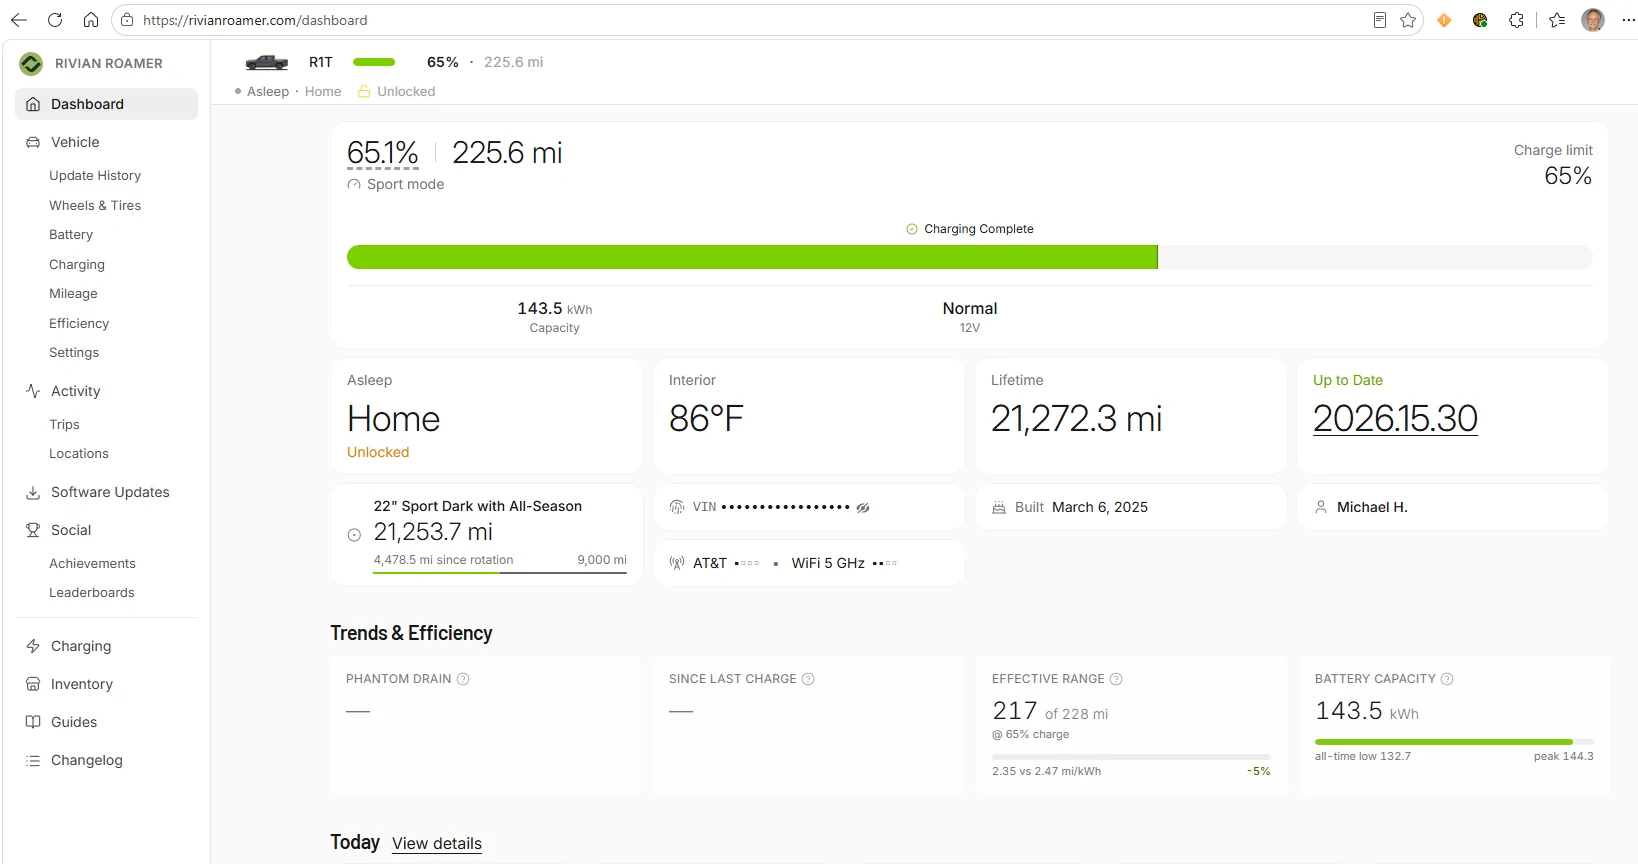Open Trips under Activity
The height and width of the screenshot is (864, 1638).
click(x=64, y=425)
